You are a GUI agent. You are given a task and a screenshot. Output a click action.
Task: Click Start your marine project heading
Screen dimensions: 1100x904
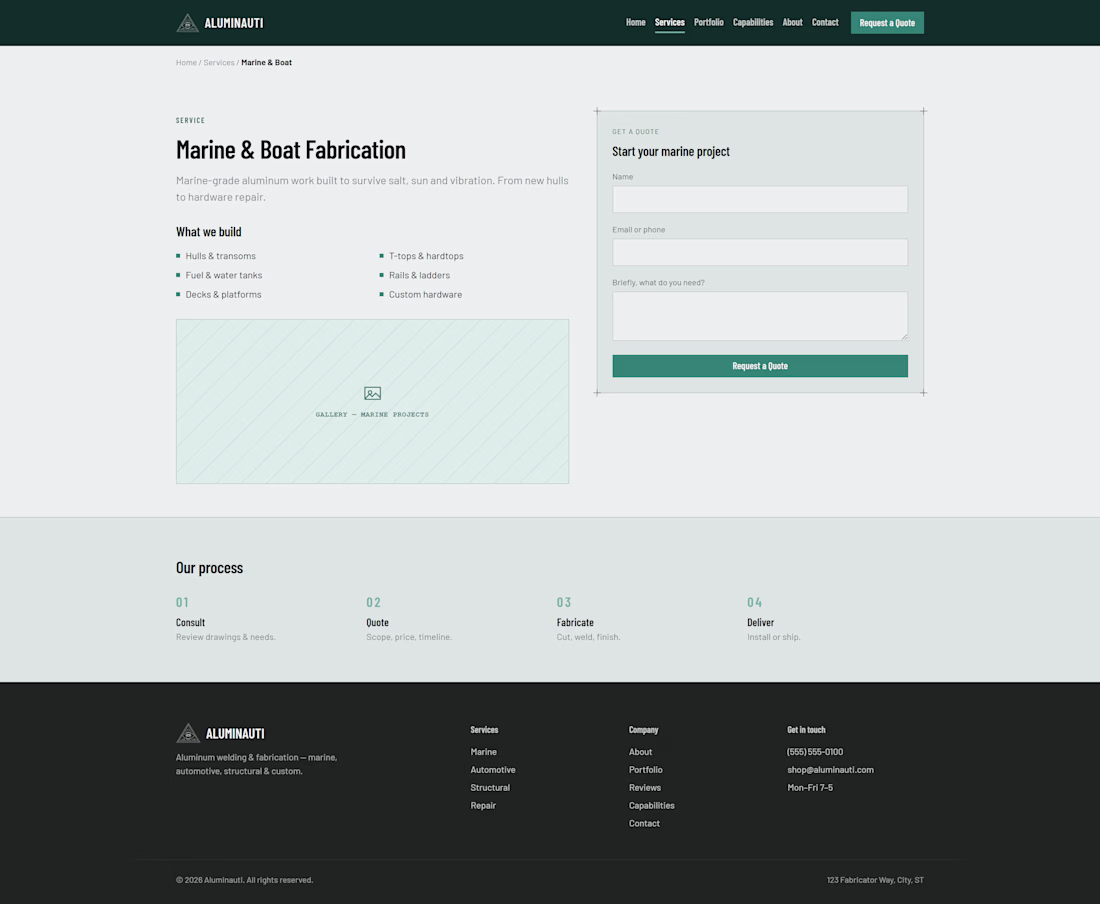pyautogui.click(x=671, y=151)
